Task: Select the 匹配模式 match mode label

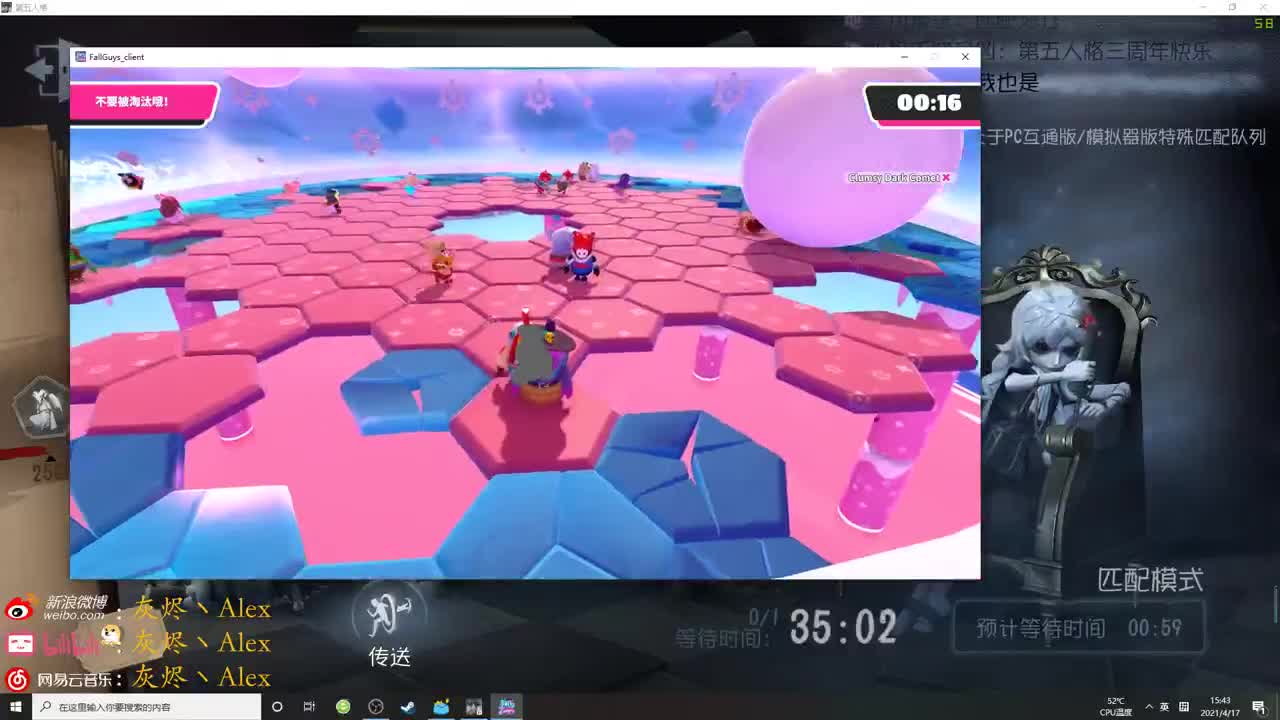Action: tap(1150, 580)
